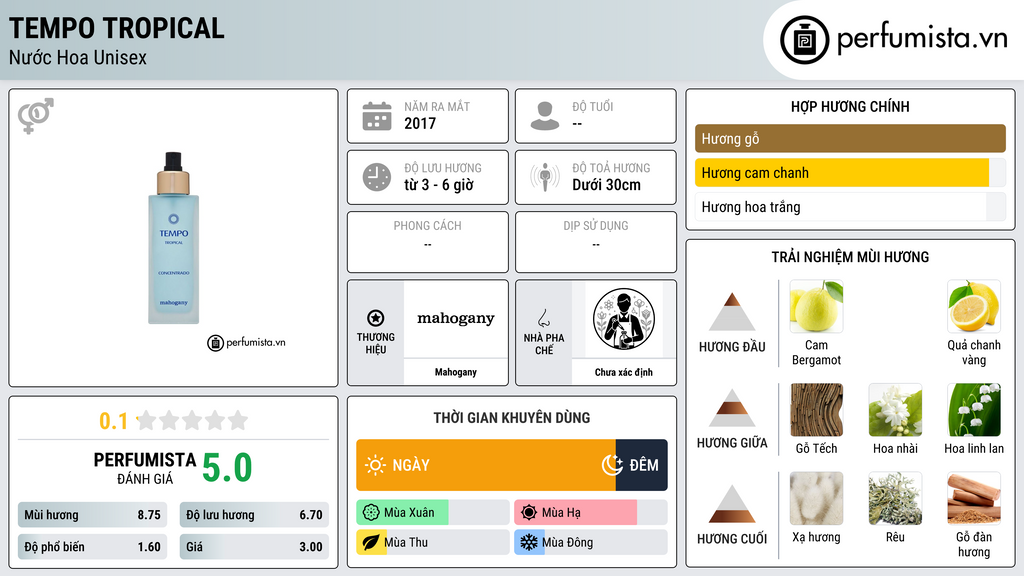Image resolution: width=1024 pixels, height=576 pixels.
Task: Click the longevity value từ 3 - 6 giờ
Action: [x=439, y=185]
